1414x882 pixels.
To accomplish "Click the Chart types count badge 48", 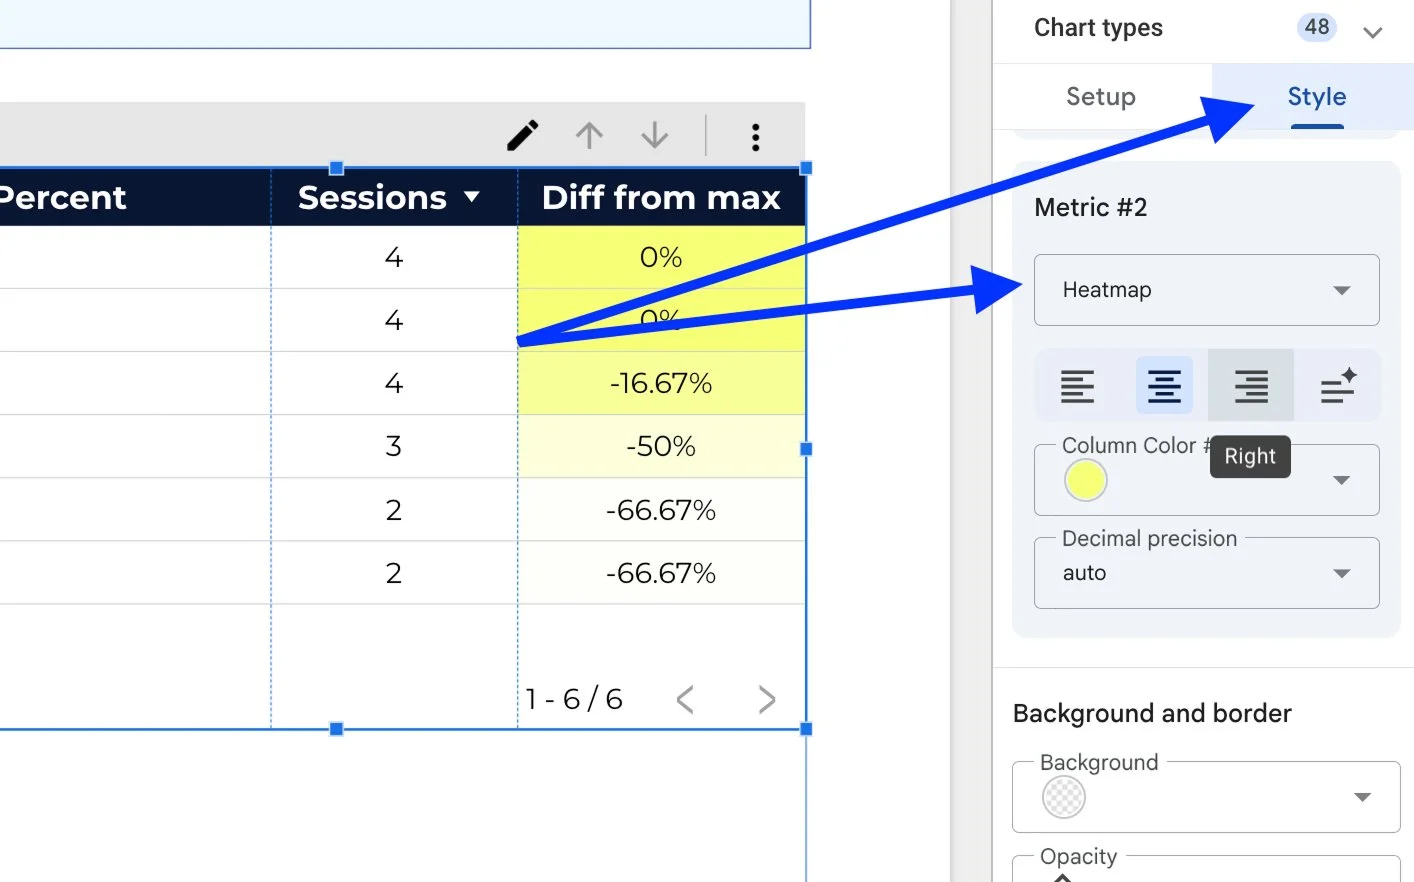I will (1317, 27).
